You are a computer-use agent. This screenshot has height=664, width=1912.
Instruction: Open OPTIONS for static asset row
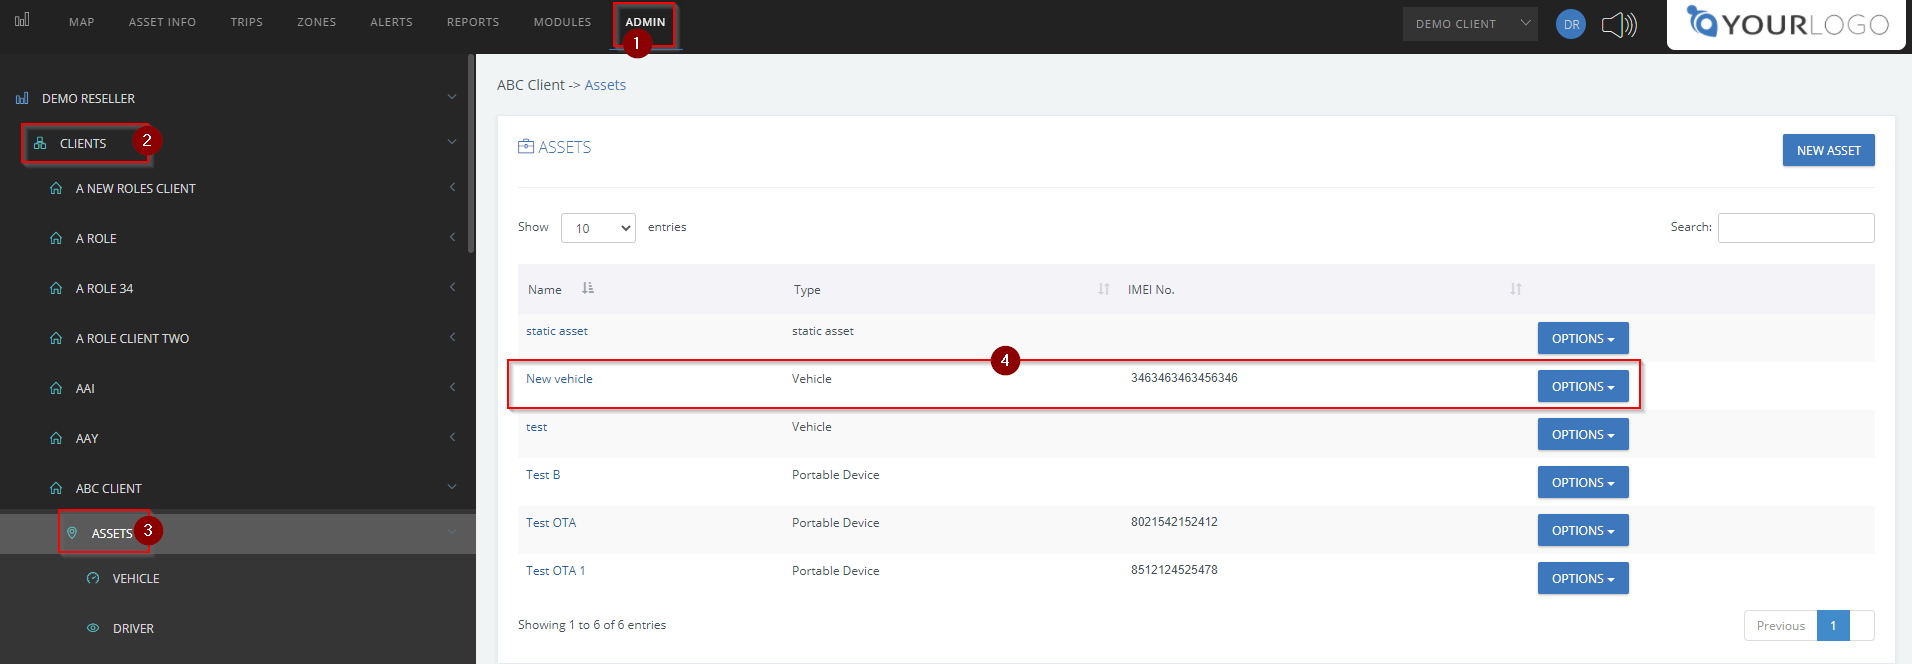(1583, 338)
